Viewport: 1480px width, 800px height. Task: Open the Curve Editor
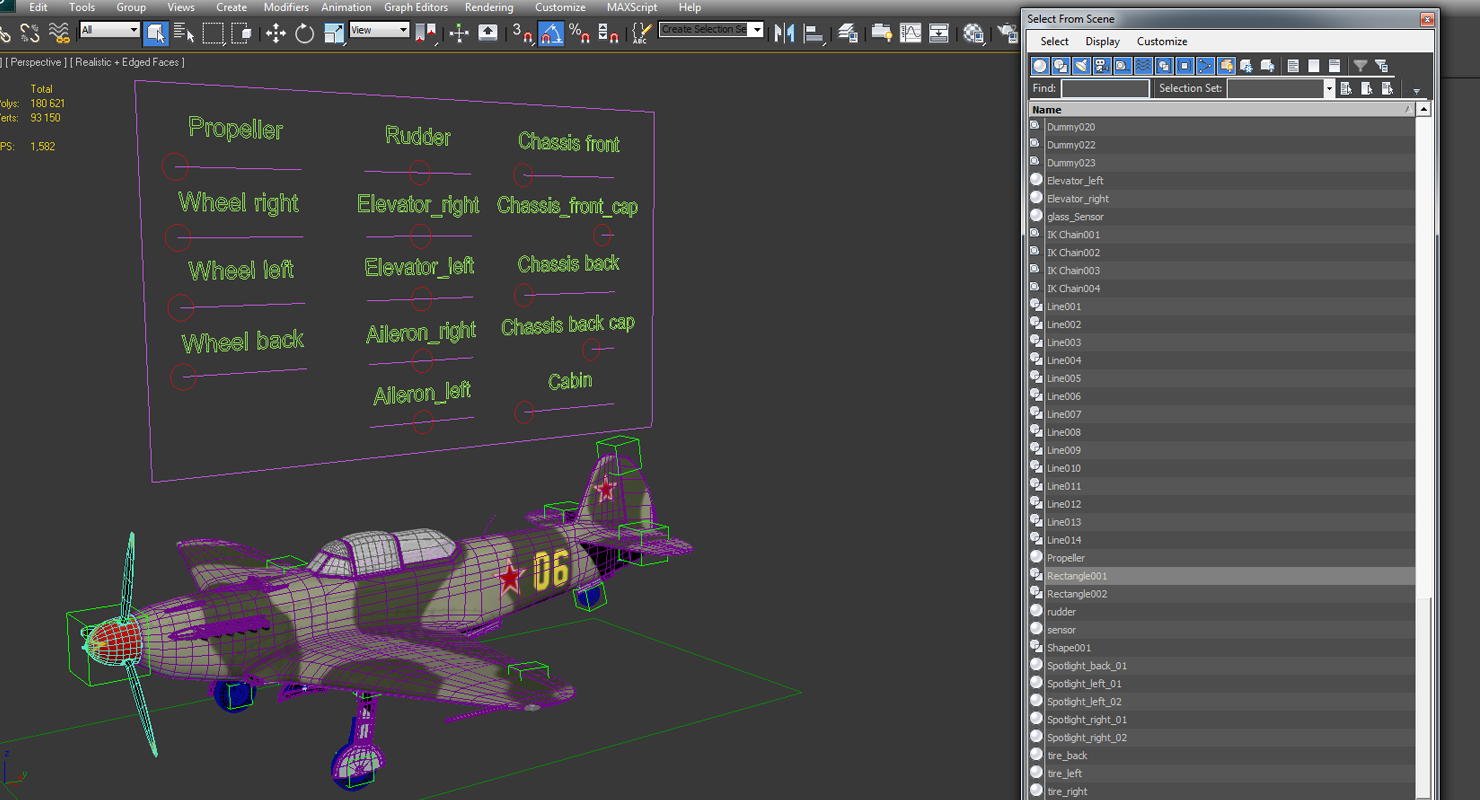(910, 32)
